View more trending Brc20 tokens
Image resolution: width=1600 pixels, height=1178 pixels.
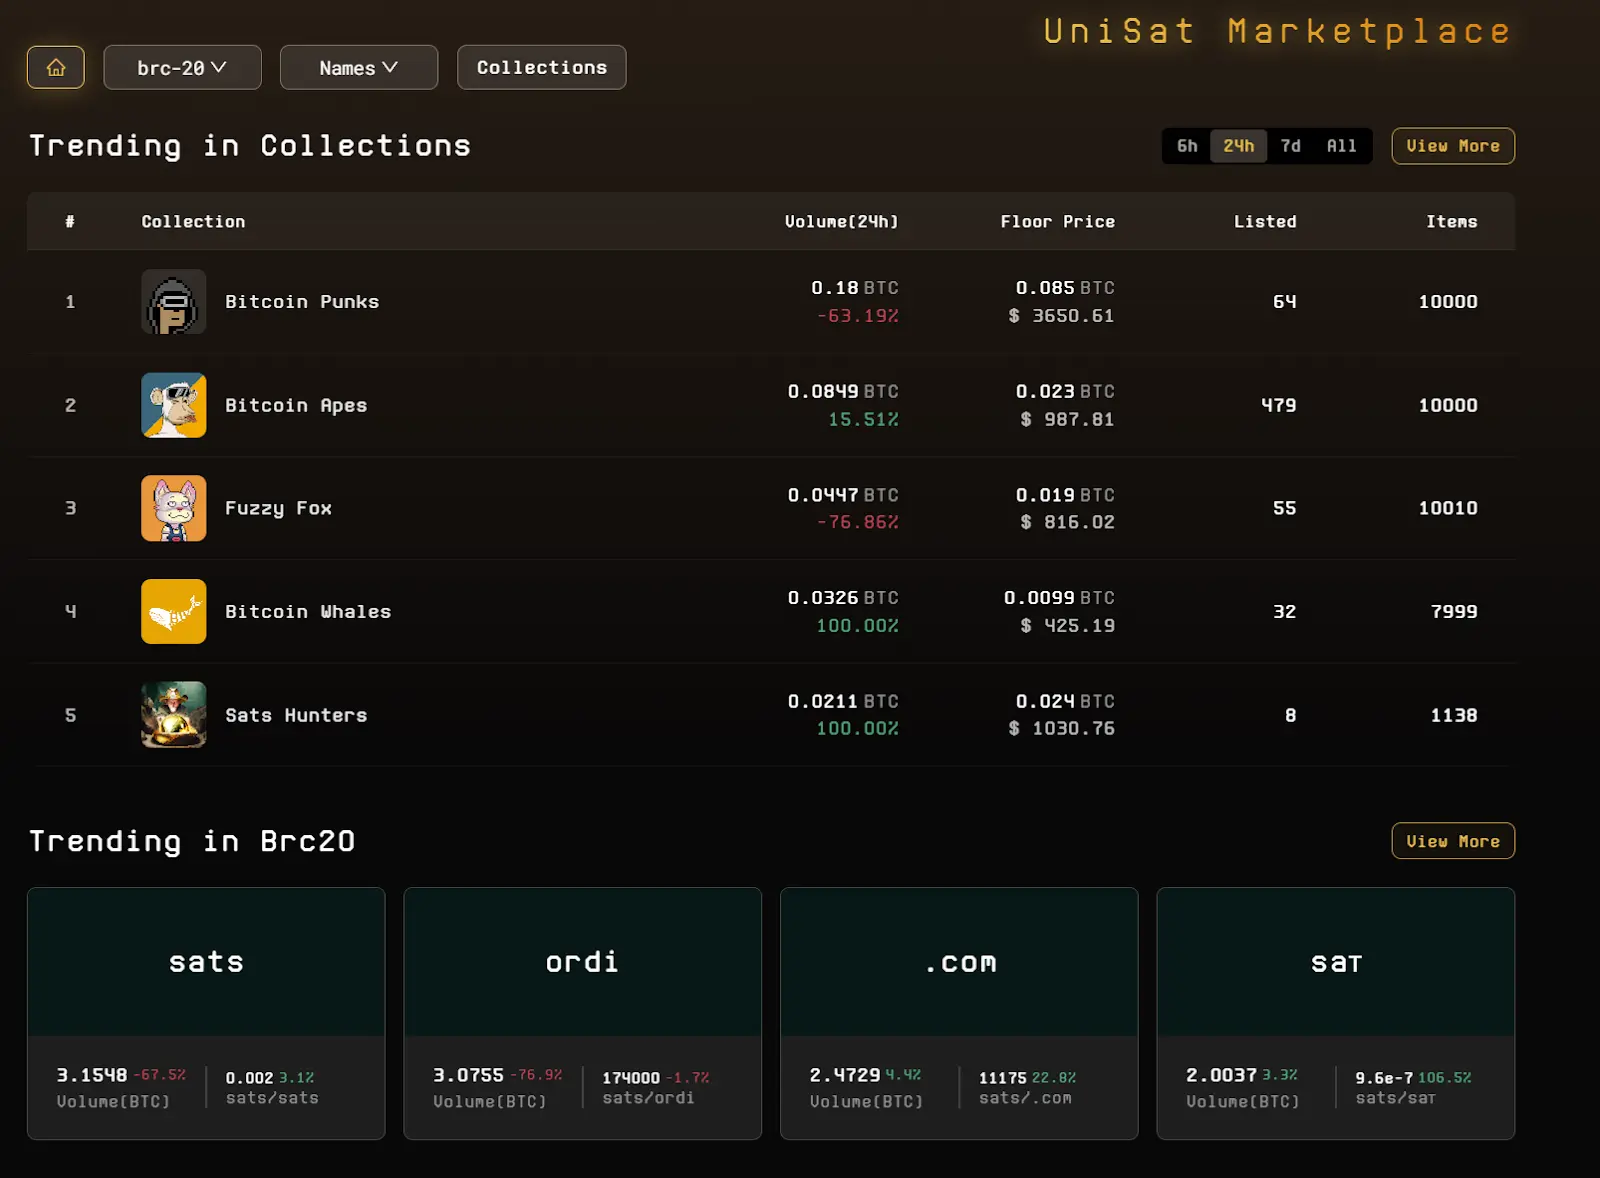coord(1453,841)
